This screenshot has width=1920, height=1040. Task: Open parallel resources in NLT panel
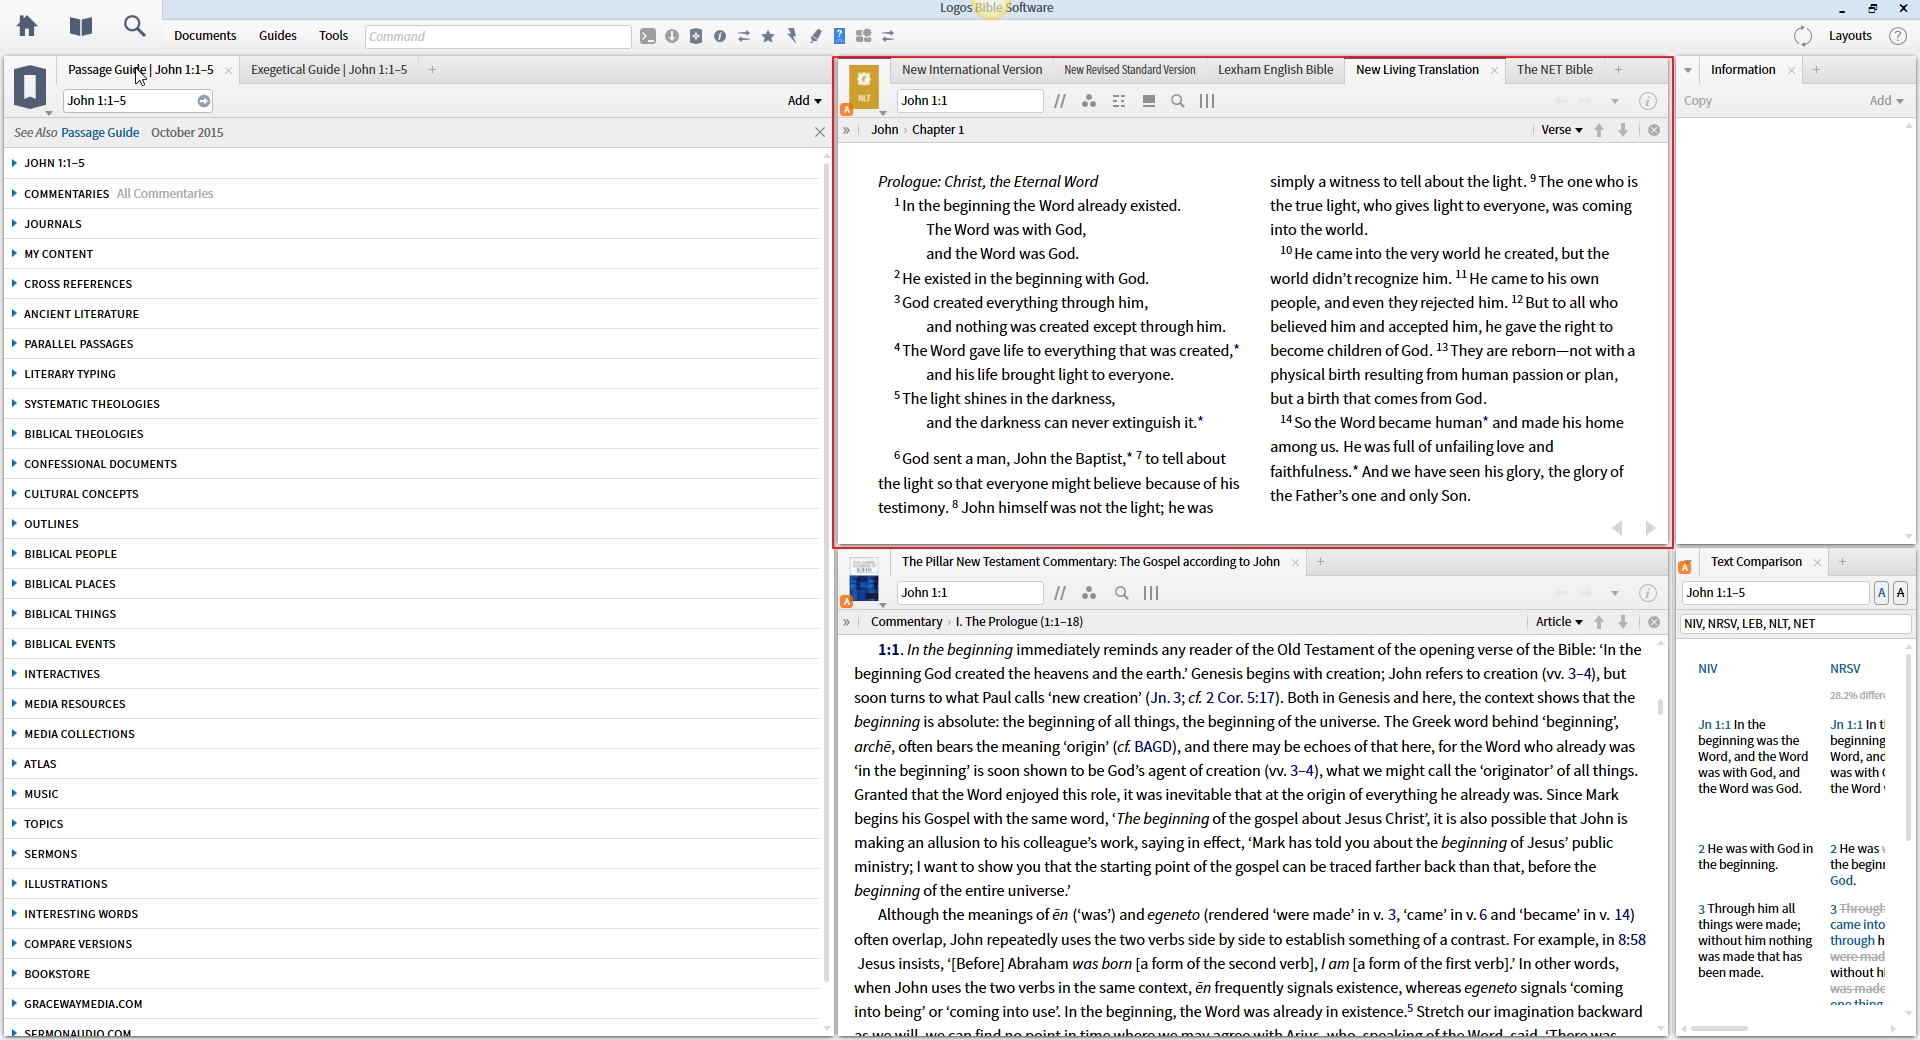[x=1060, y=101]
